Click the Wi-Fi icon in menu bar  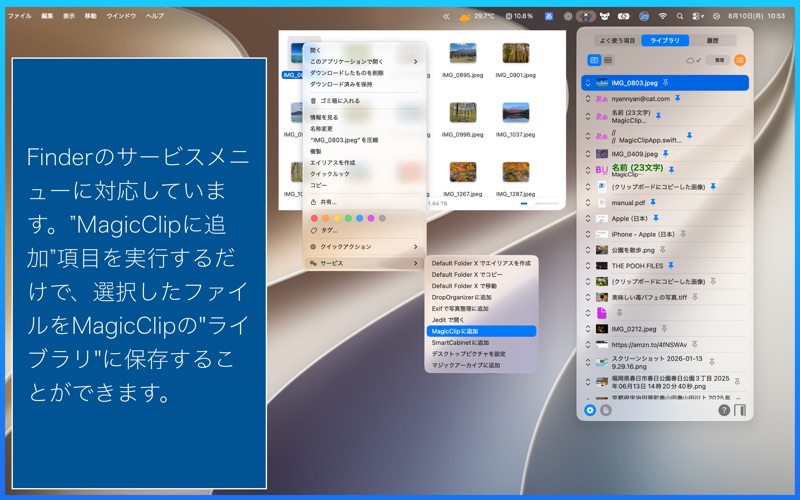[662, 16]
